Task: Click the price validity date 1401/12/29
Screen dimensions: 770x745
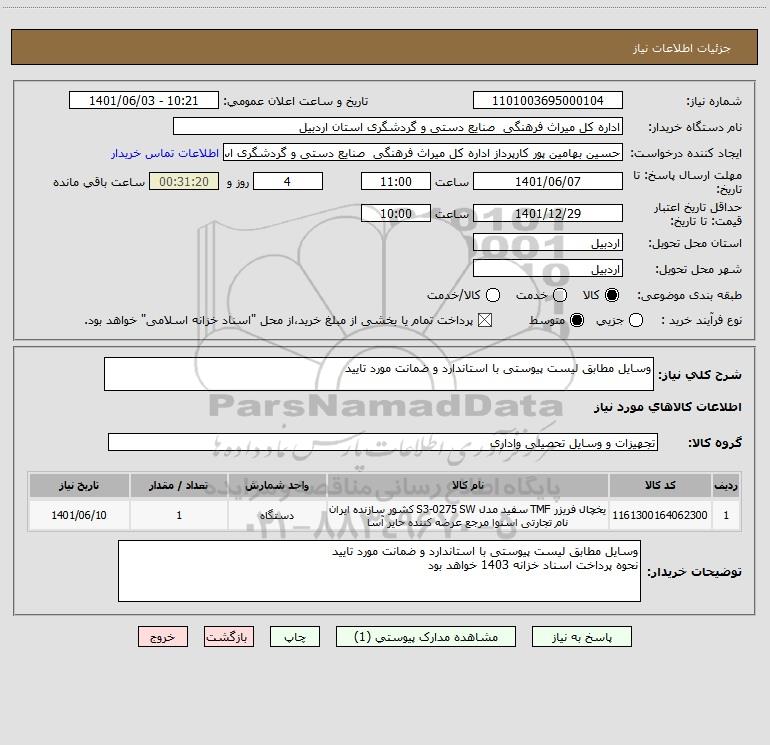Action: click(x=548, y=213)
